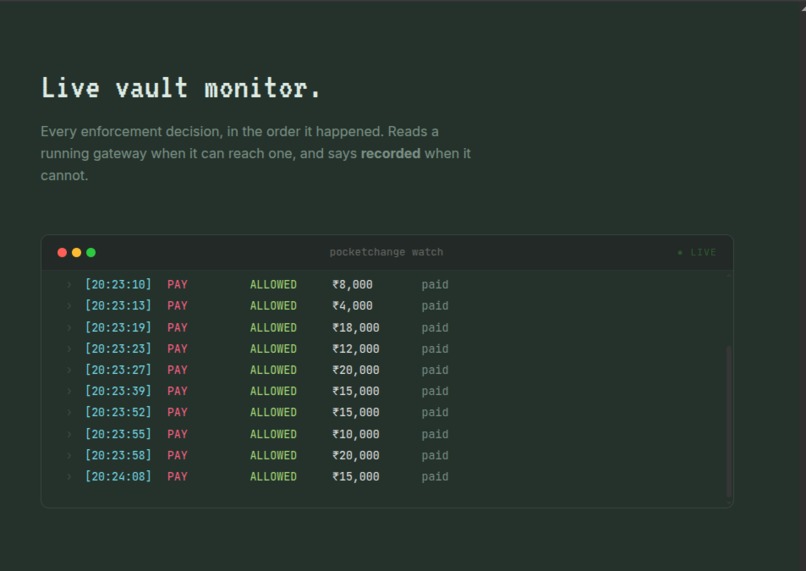Click PAY in the 20:23:55 row
Image resolution: width=806 pixels, height=571 pixels.
click(177, 434)
